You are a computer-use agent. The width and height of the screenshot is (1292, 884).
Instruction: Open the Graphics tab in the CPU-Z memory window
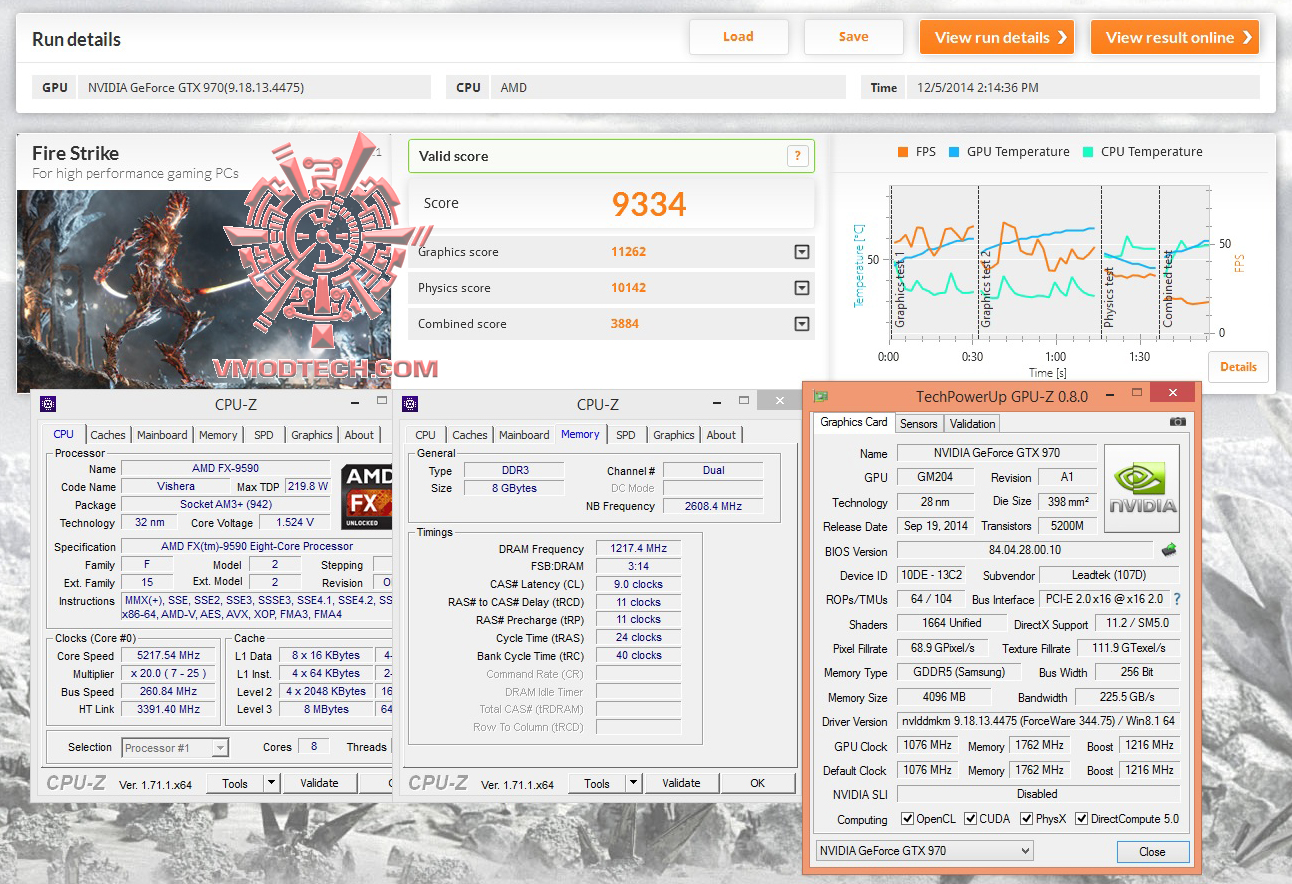(x=674, y=435)
